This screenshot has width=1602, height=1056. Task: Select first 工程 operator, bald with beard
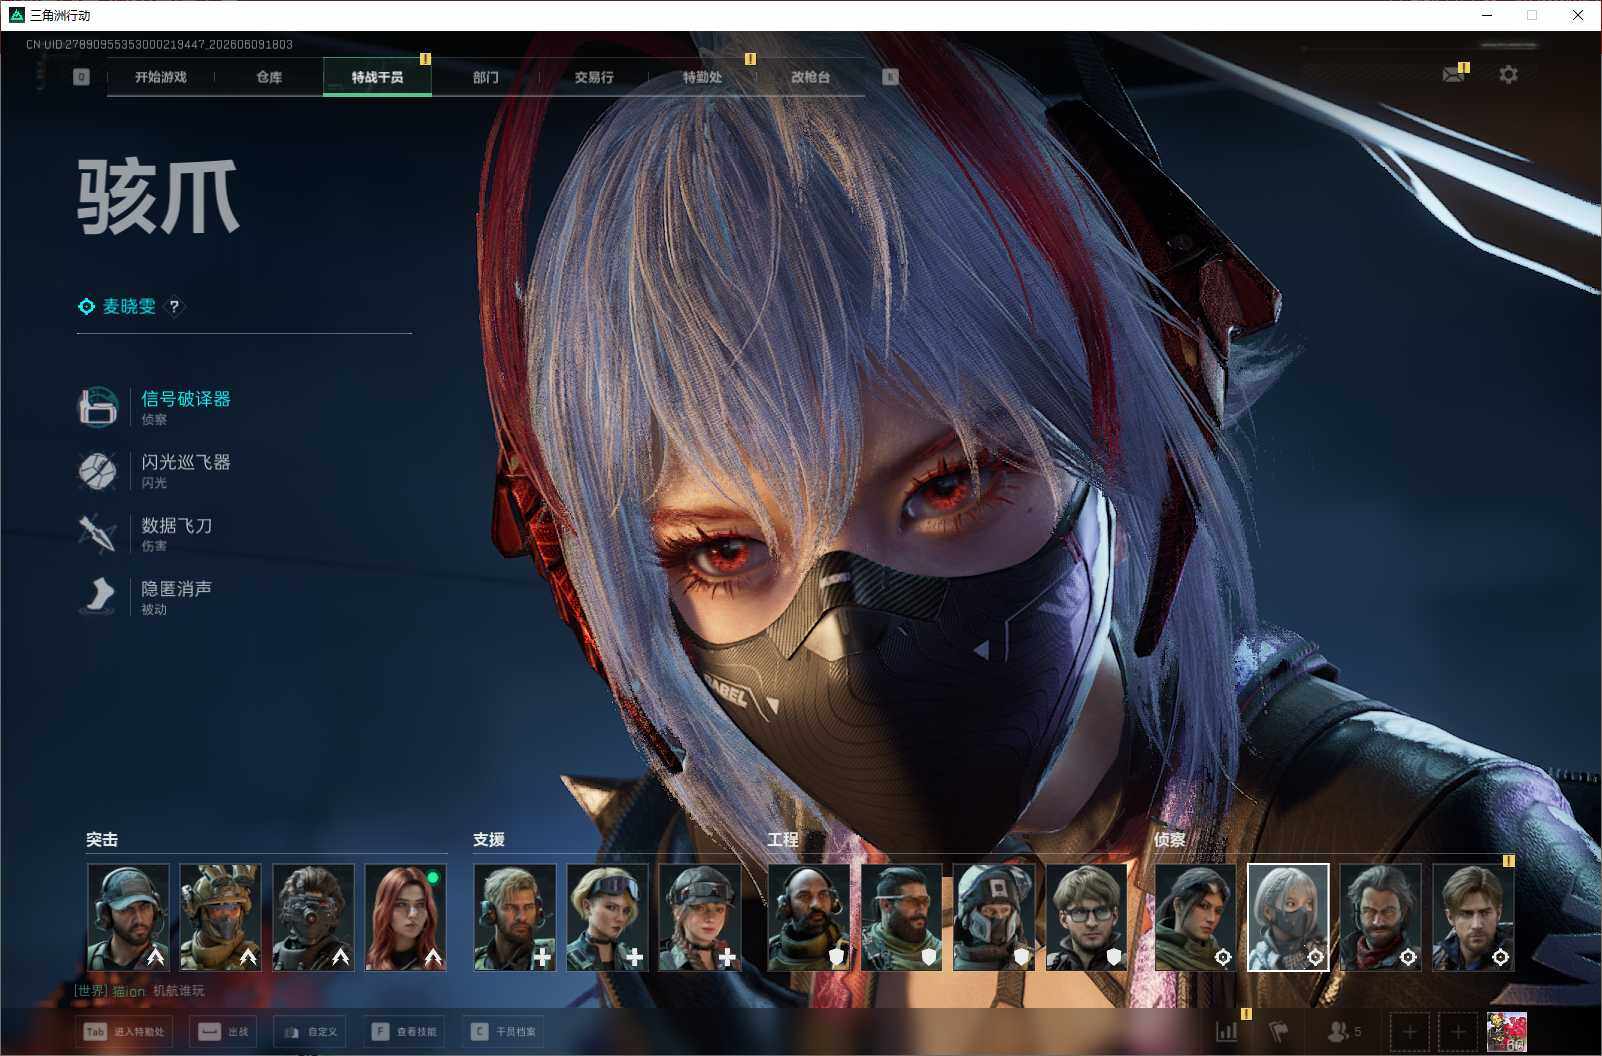point(809,917)
